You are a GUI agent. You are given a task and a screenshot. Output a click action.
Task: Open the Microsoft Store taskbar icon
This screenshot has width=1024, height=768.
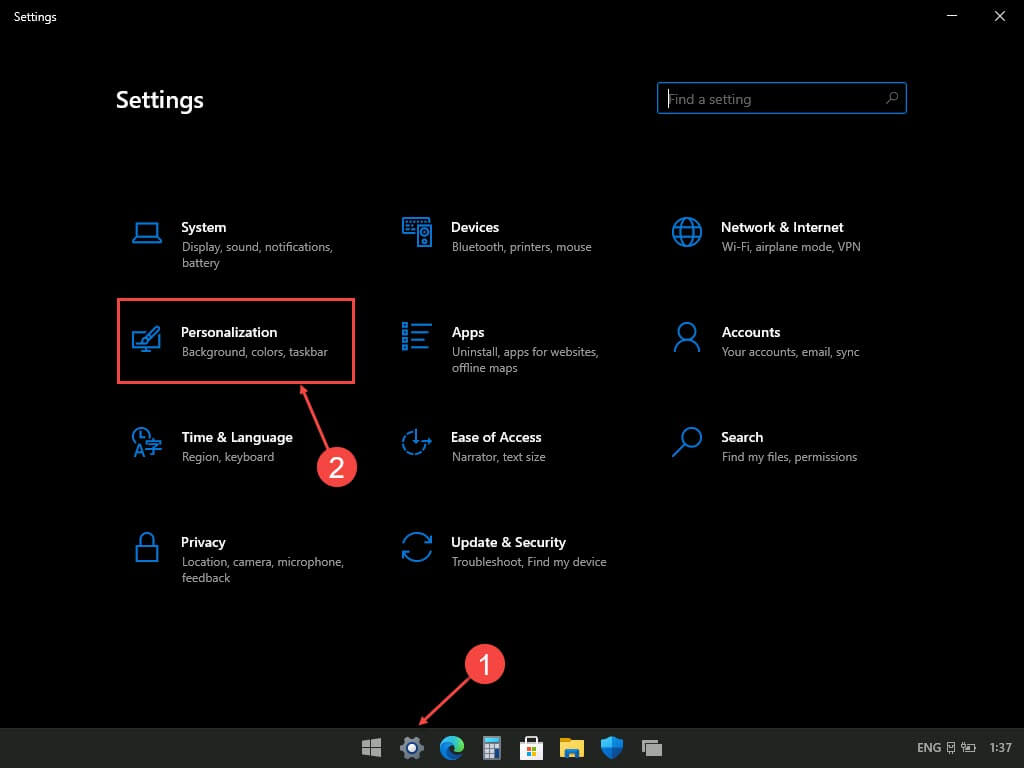pos(531,748)
